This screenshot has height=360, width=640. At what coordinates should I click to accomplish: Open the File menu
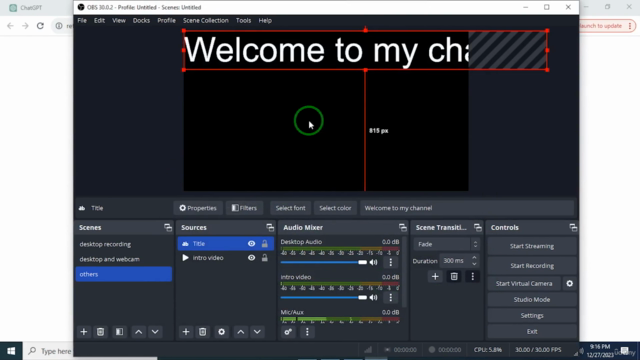[x=82, y=20]
